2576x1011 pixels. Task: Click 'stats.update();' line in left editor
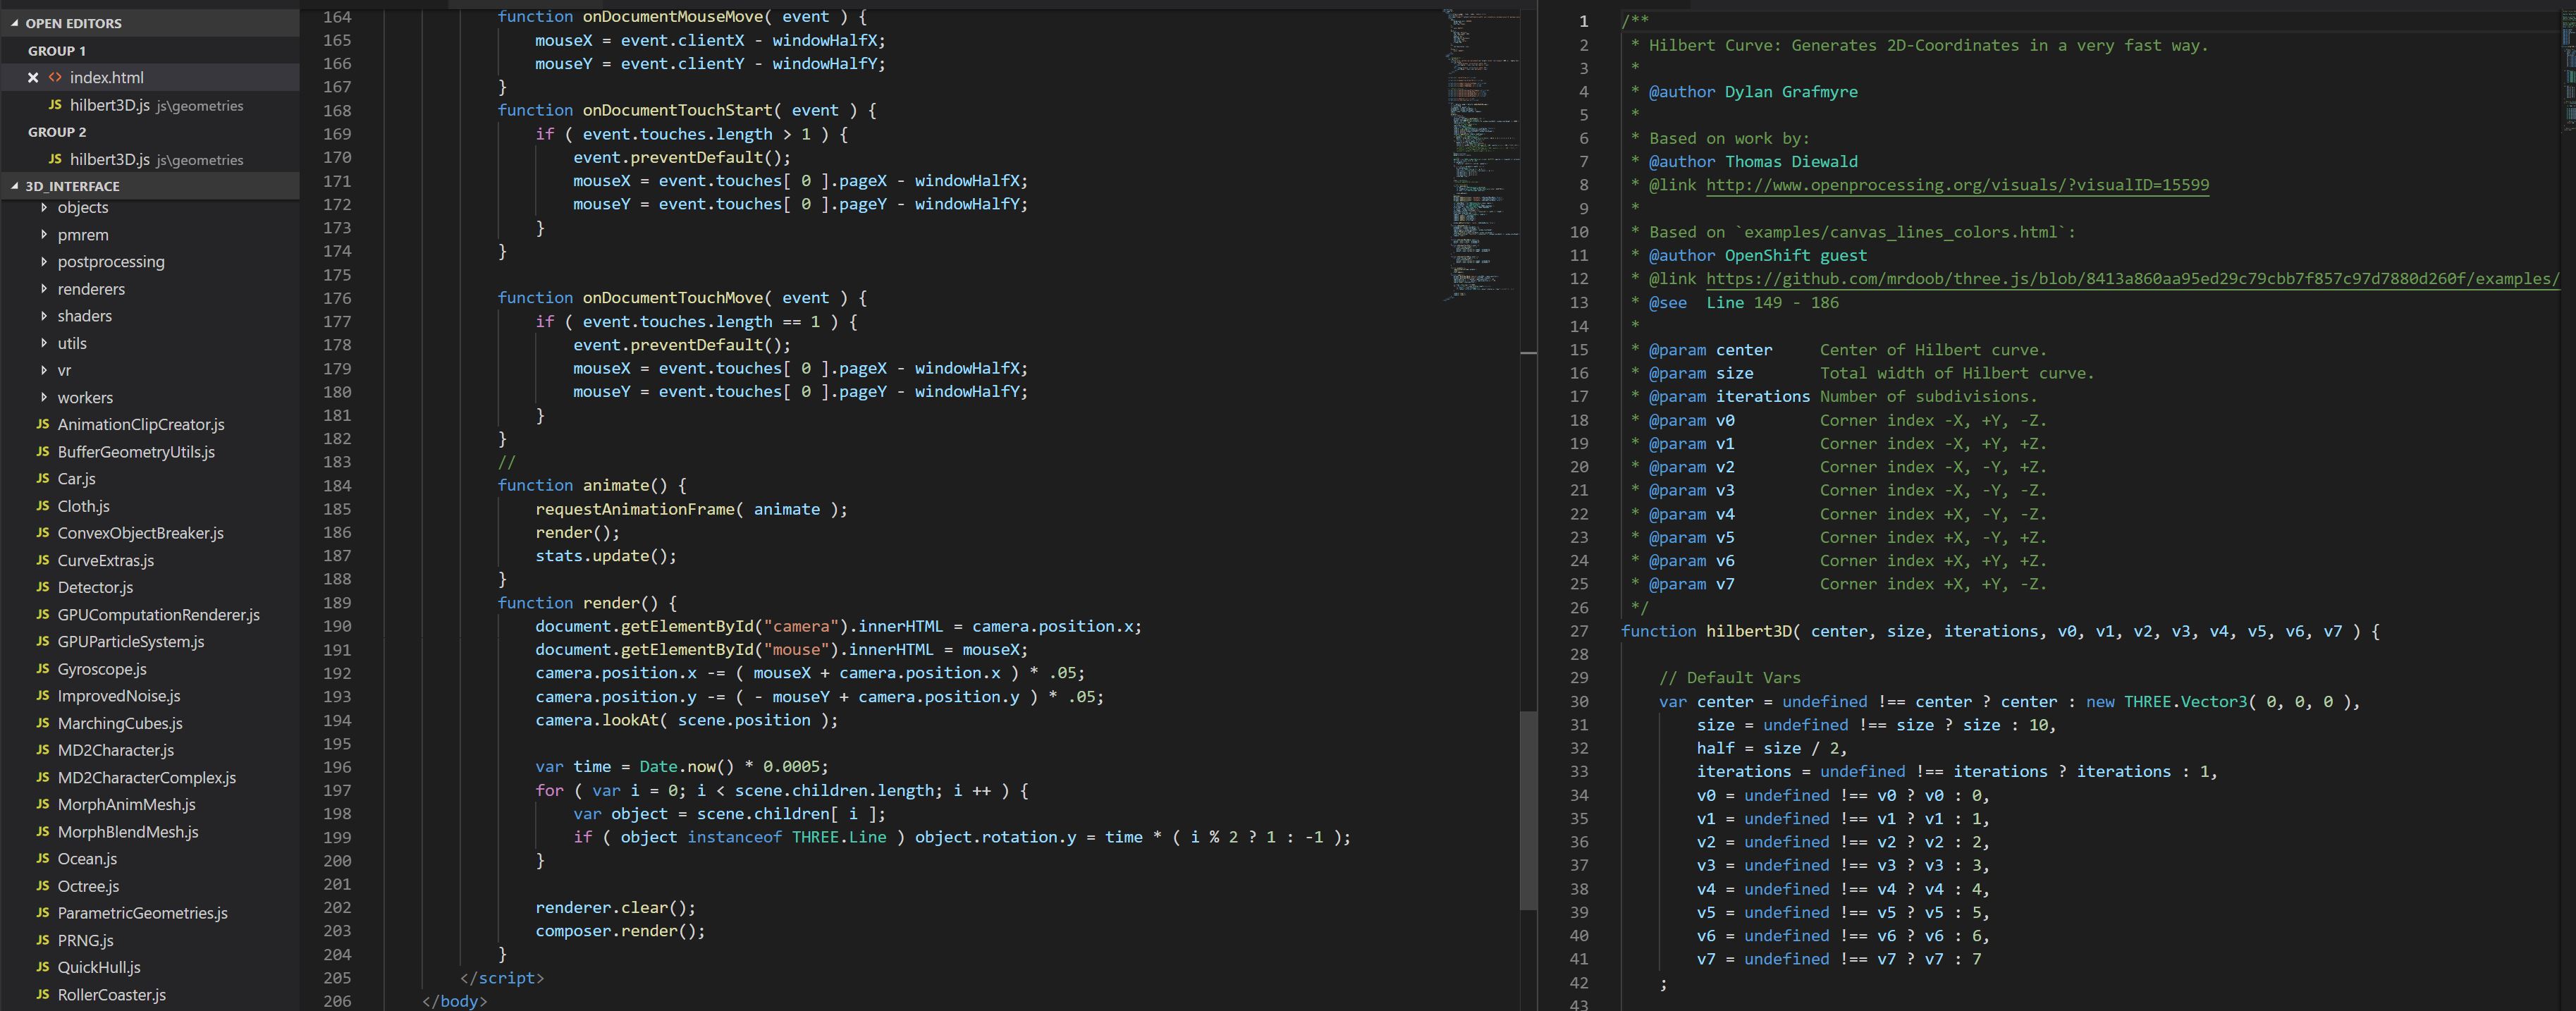coord(606,556)
